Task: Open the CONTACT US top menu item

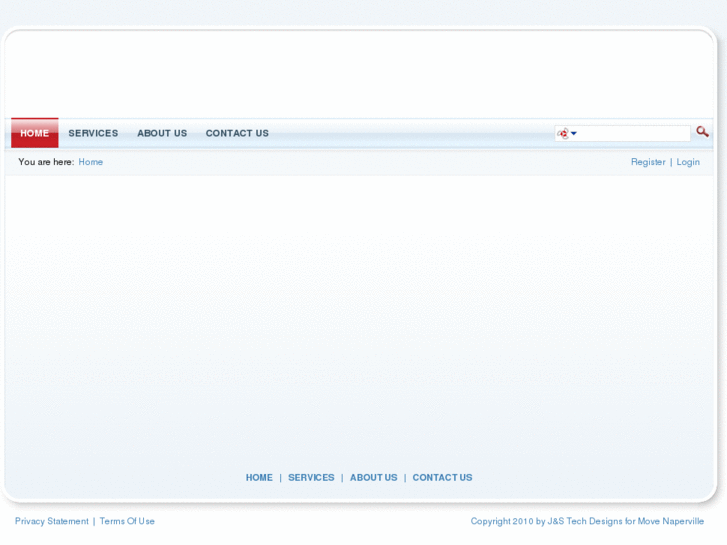Action: pyautogui.click(x=237, y=133)
